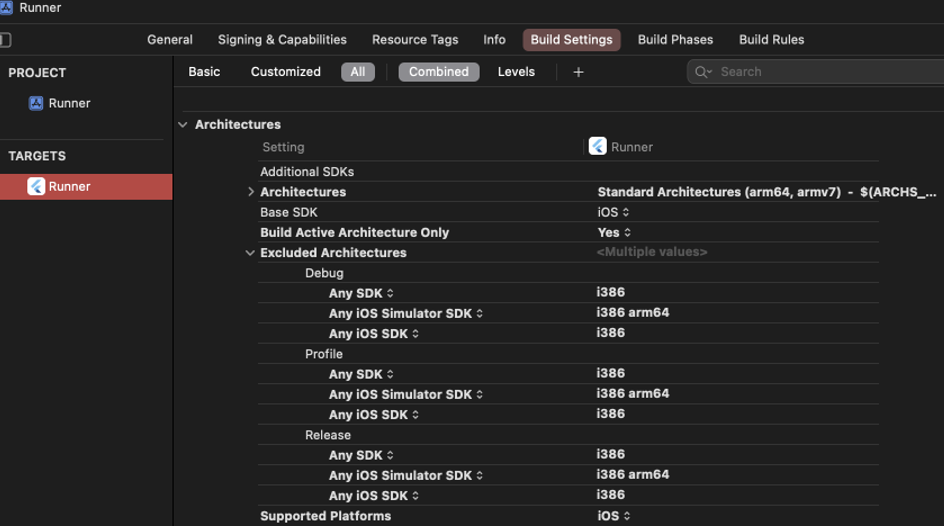Open Debug Any iOS SDK dropdown
Screen dimensions: 944x526
click(x=373, y=333)
